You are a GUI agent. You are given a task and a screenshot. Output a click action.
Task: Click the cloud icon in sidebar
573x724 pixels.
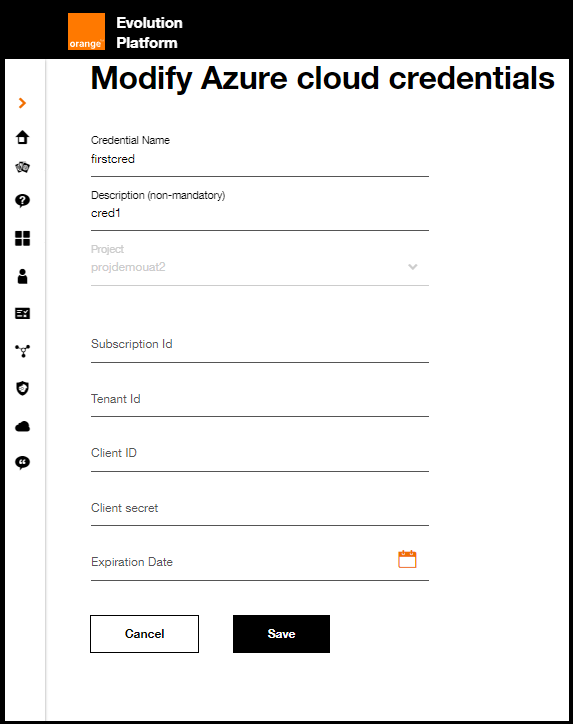point(22,426)
